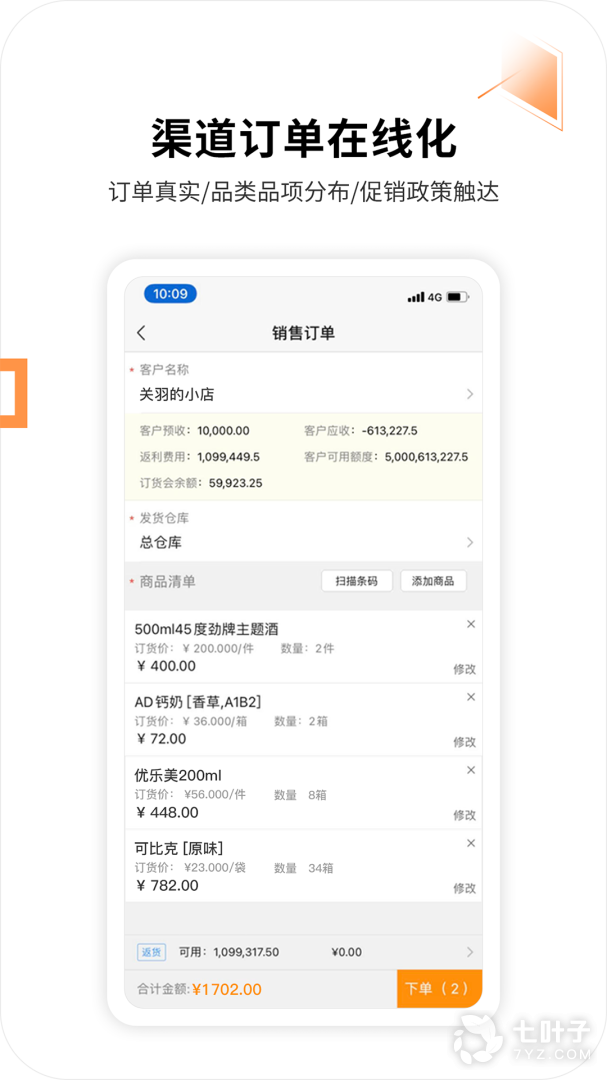The image size is (607, 1080).
Task: Tap the signal strength 4G indicator
Action: click(x=424, y=297)
